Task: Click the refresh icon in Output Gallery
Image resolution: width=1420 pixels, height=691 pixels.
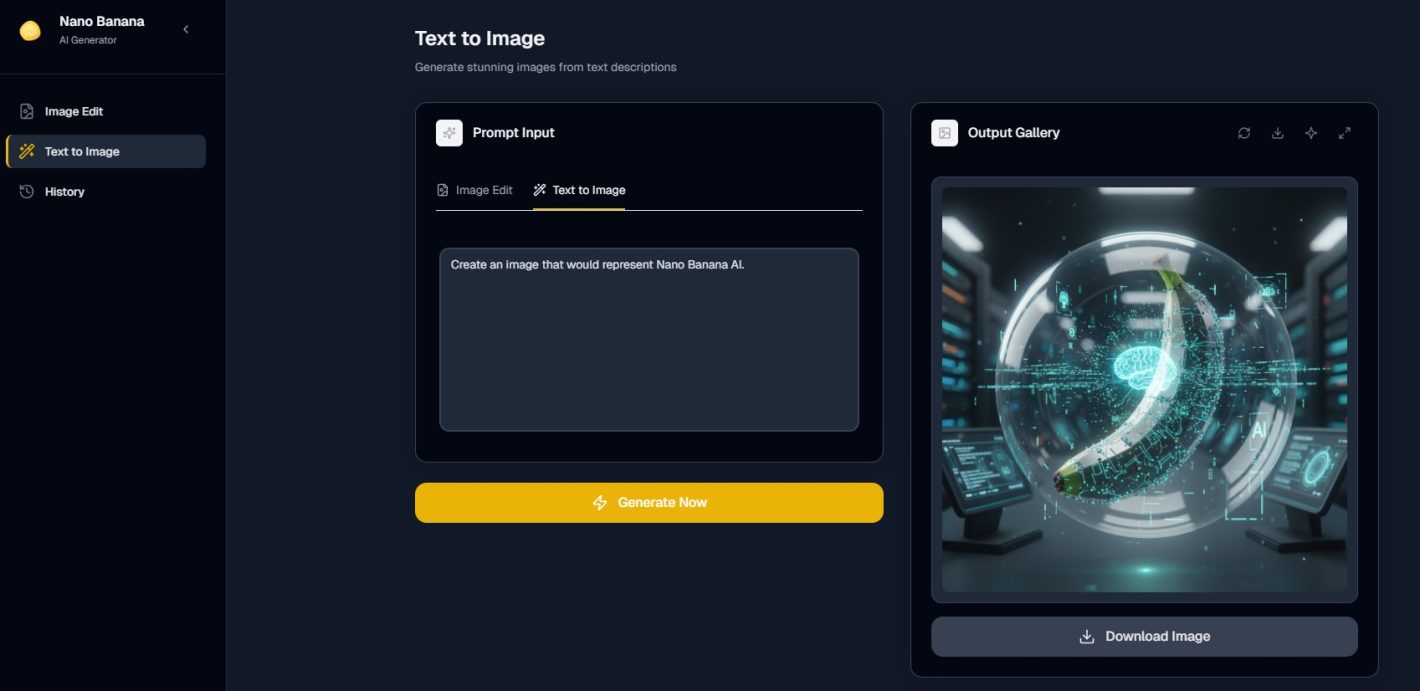Action: 1244,133
